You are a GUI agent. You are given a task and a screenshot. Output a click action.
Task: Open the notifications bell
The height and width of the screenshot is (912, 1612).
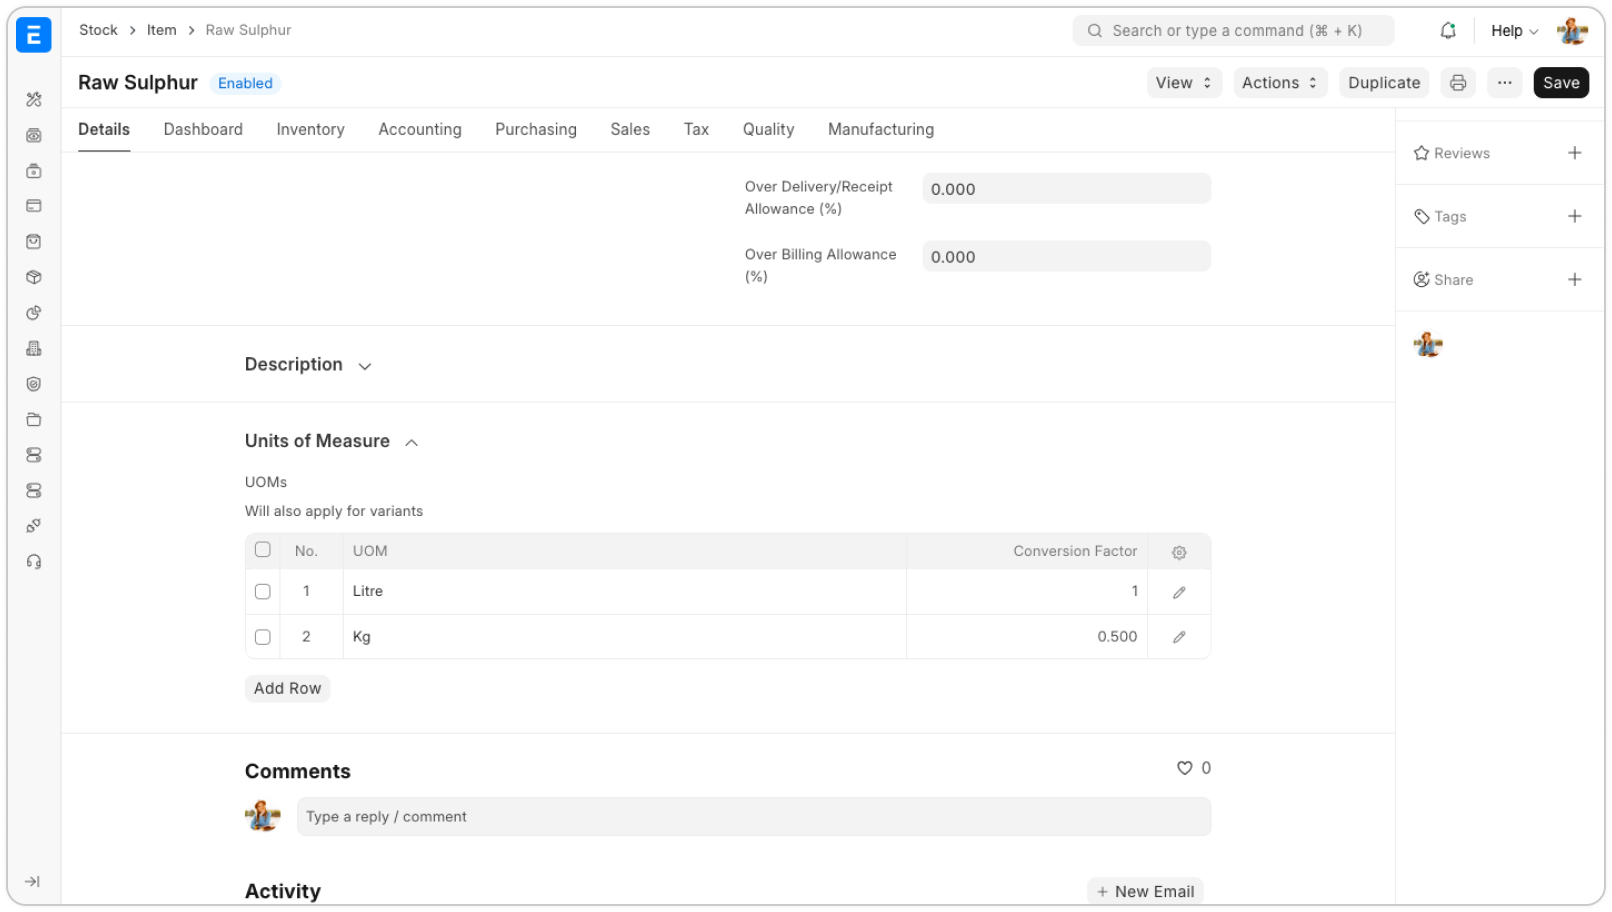coord(1447,31)
